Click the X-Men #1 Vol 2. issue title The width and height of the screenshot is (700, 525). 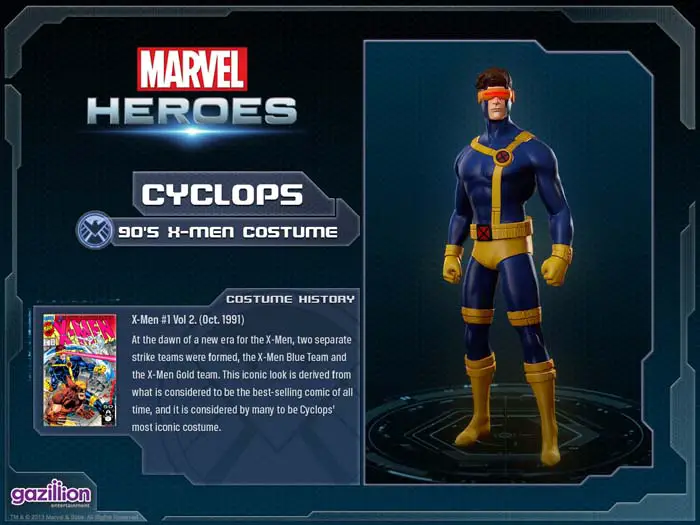coord(188,320)
